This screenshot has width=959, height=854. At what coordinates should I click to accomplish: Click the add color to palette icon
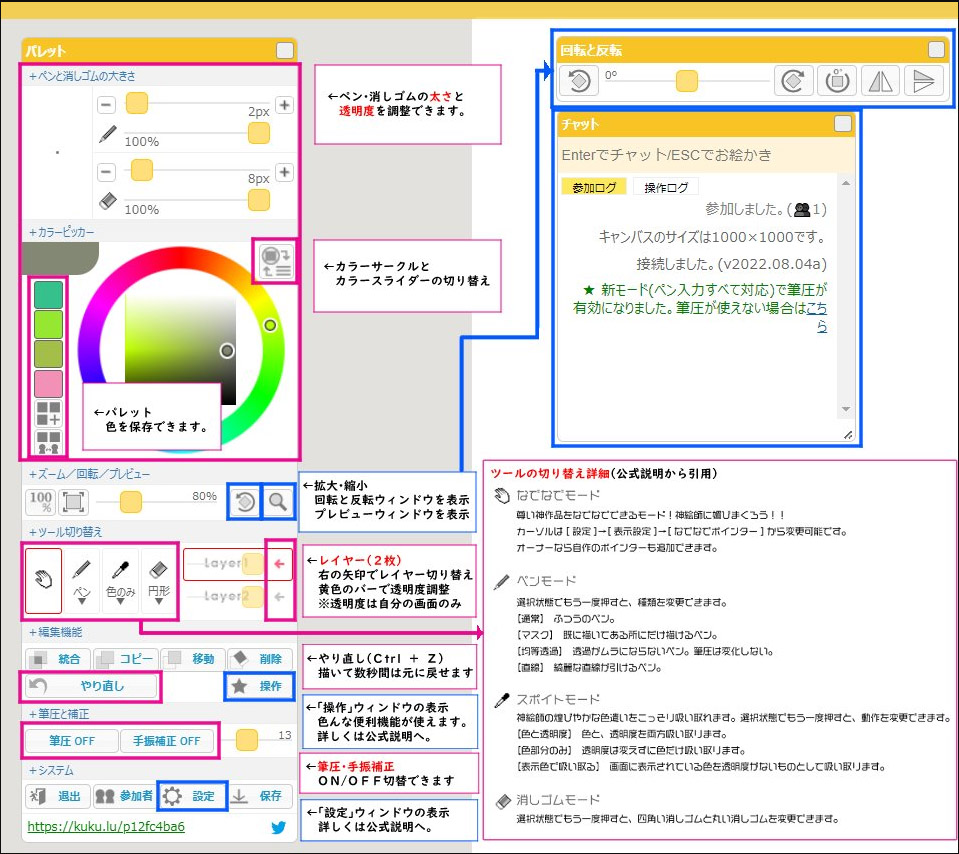[48, 413]
